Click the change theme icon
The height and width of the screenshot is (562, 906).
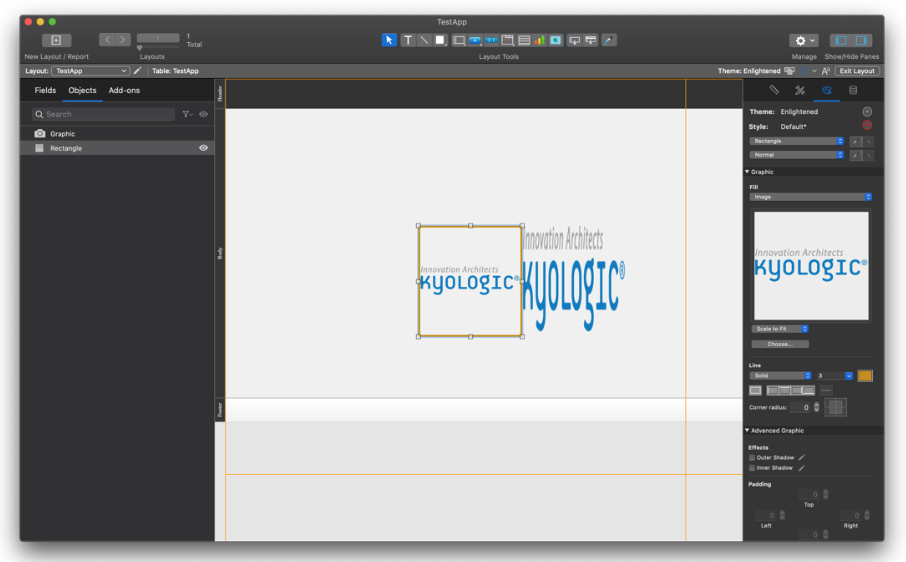[789, 70]
